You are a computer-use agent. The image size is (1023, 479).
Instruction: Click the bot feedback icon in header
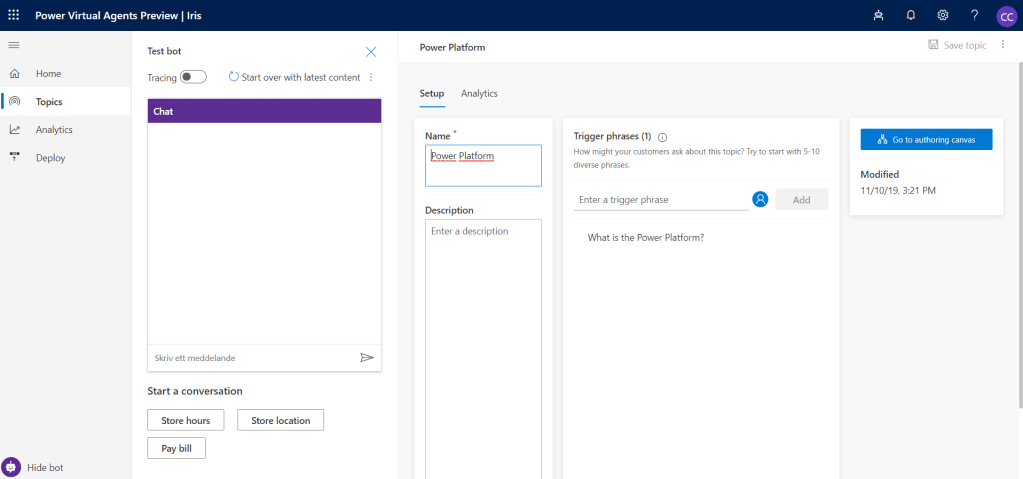click(x=879, y=15)
